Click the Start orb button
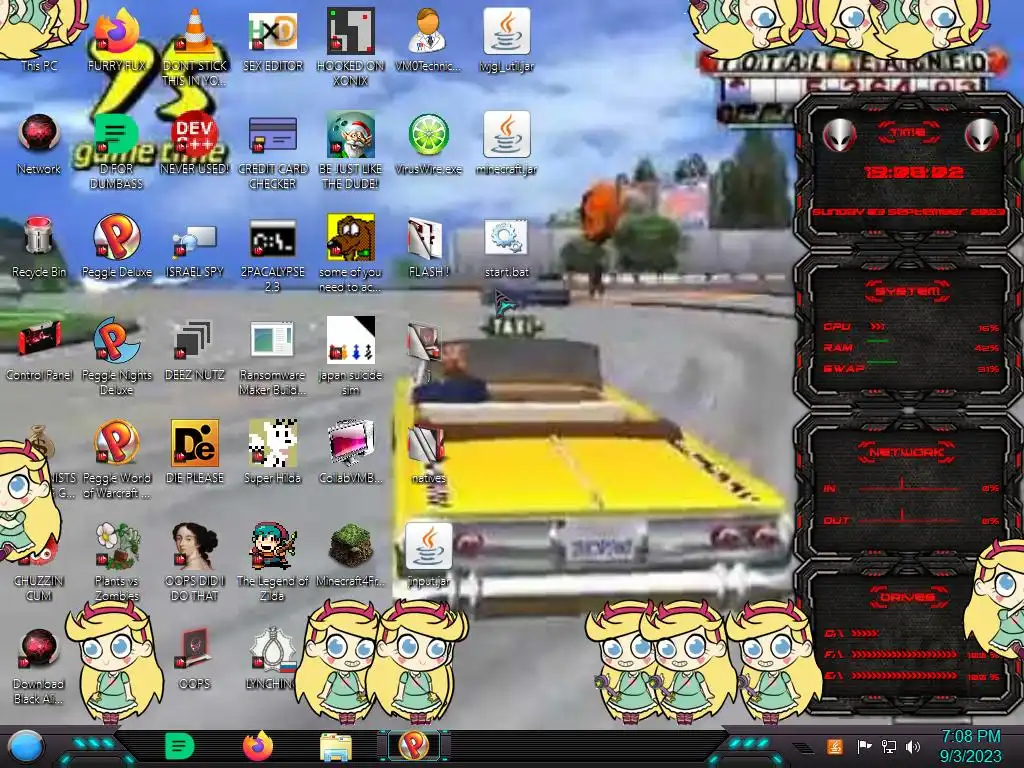 pyautogui.click(x=26, y=747)
